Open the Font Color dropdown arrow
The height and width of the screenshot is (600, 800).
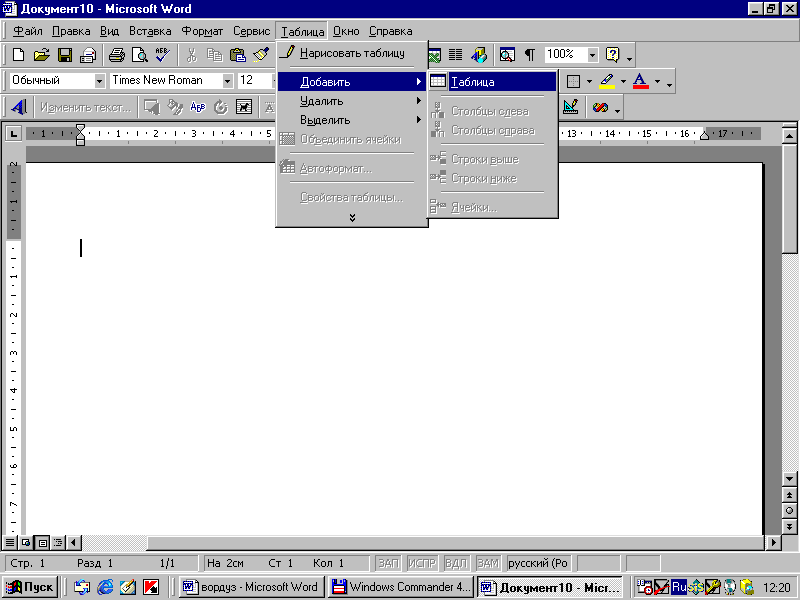click(x=657, y=81)
